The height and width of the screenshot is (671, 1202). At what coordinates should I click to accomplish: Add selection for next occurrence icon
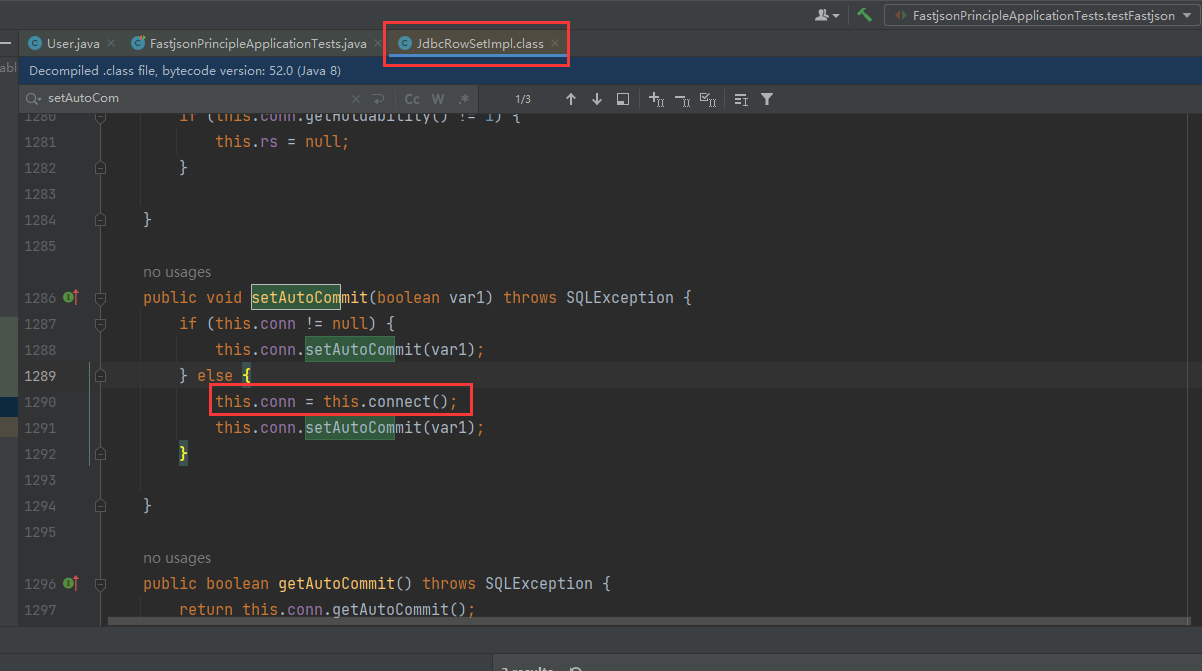656,99
